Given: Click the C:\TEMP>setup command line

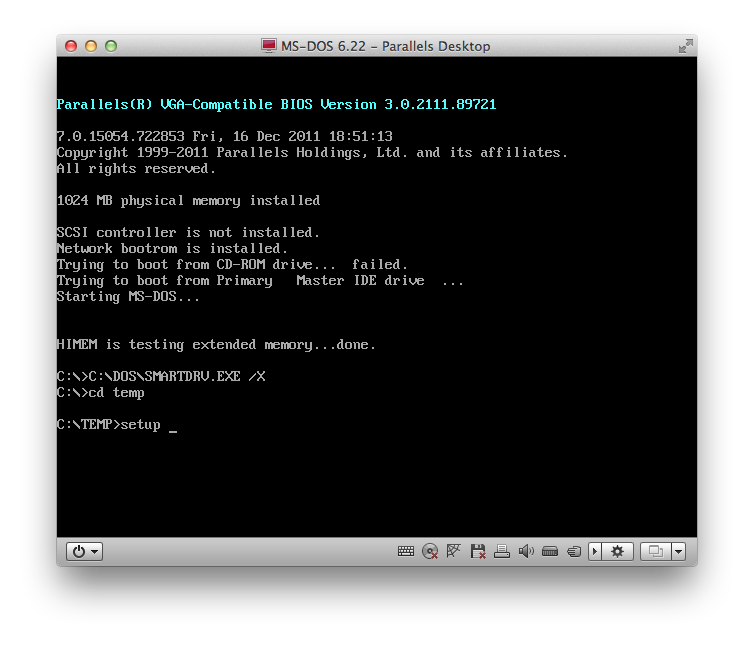Looking at the screenshot, I should coord(117,425).
